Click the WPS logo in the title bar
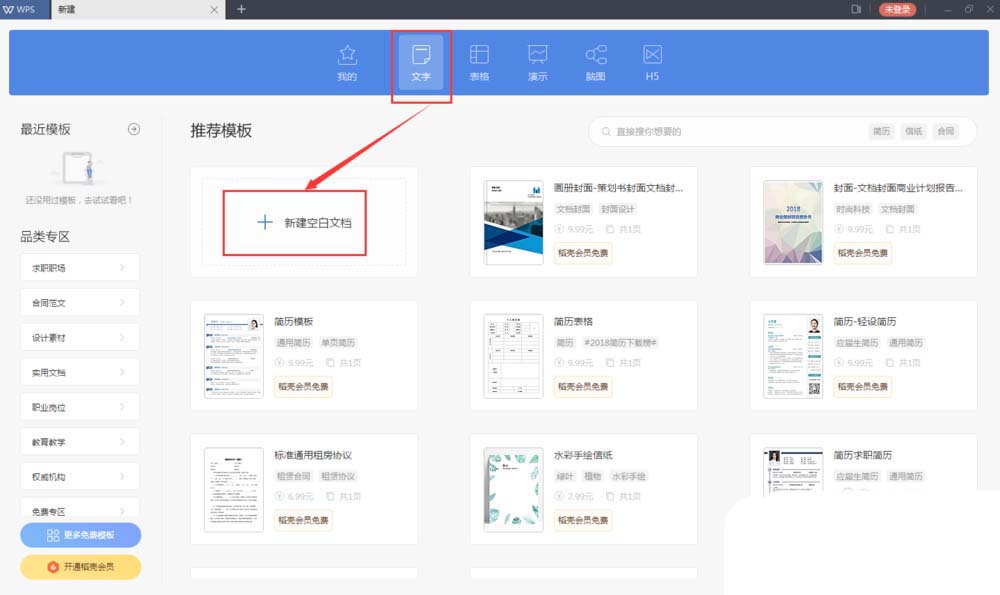Image resolution: width=1000 pixels, height=595 pixels. click(17, 9)
